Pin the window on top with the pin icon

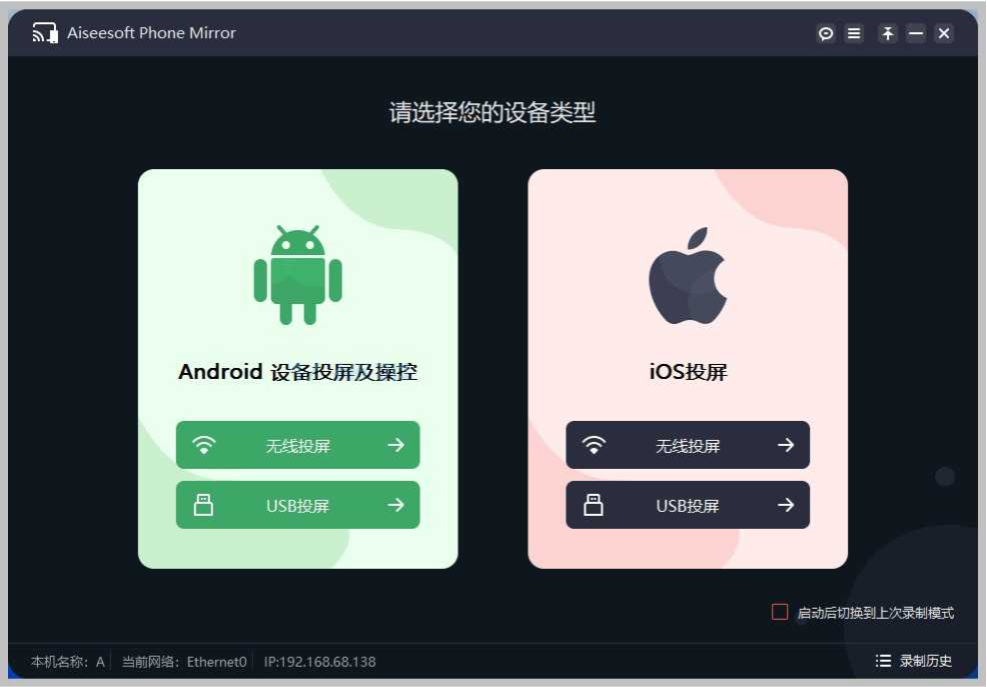(888, 33)
